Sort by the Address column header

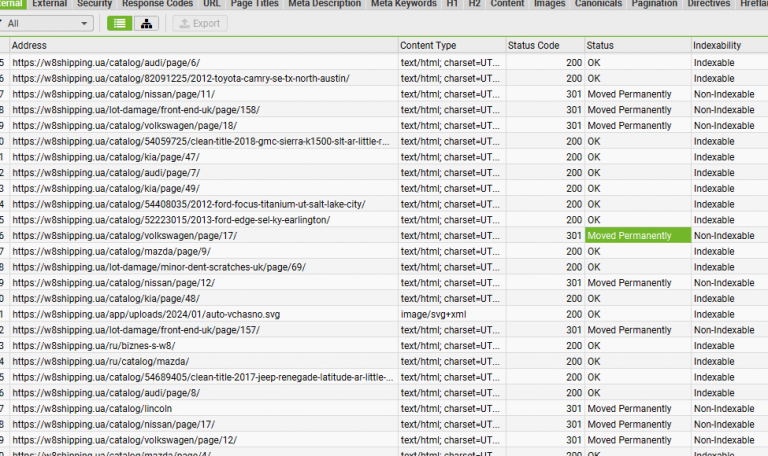[x=204, y=46]
